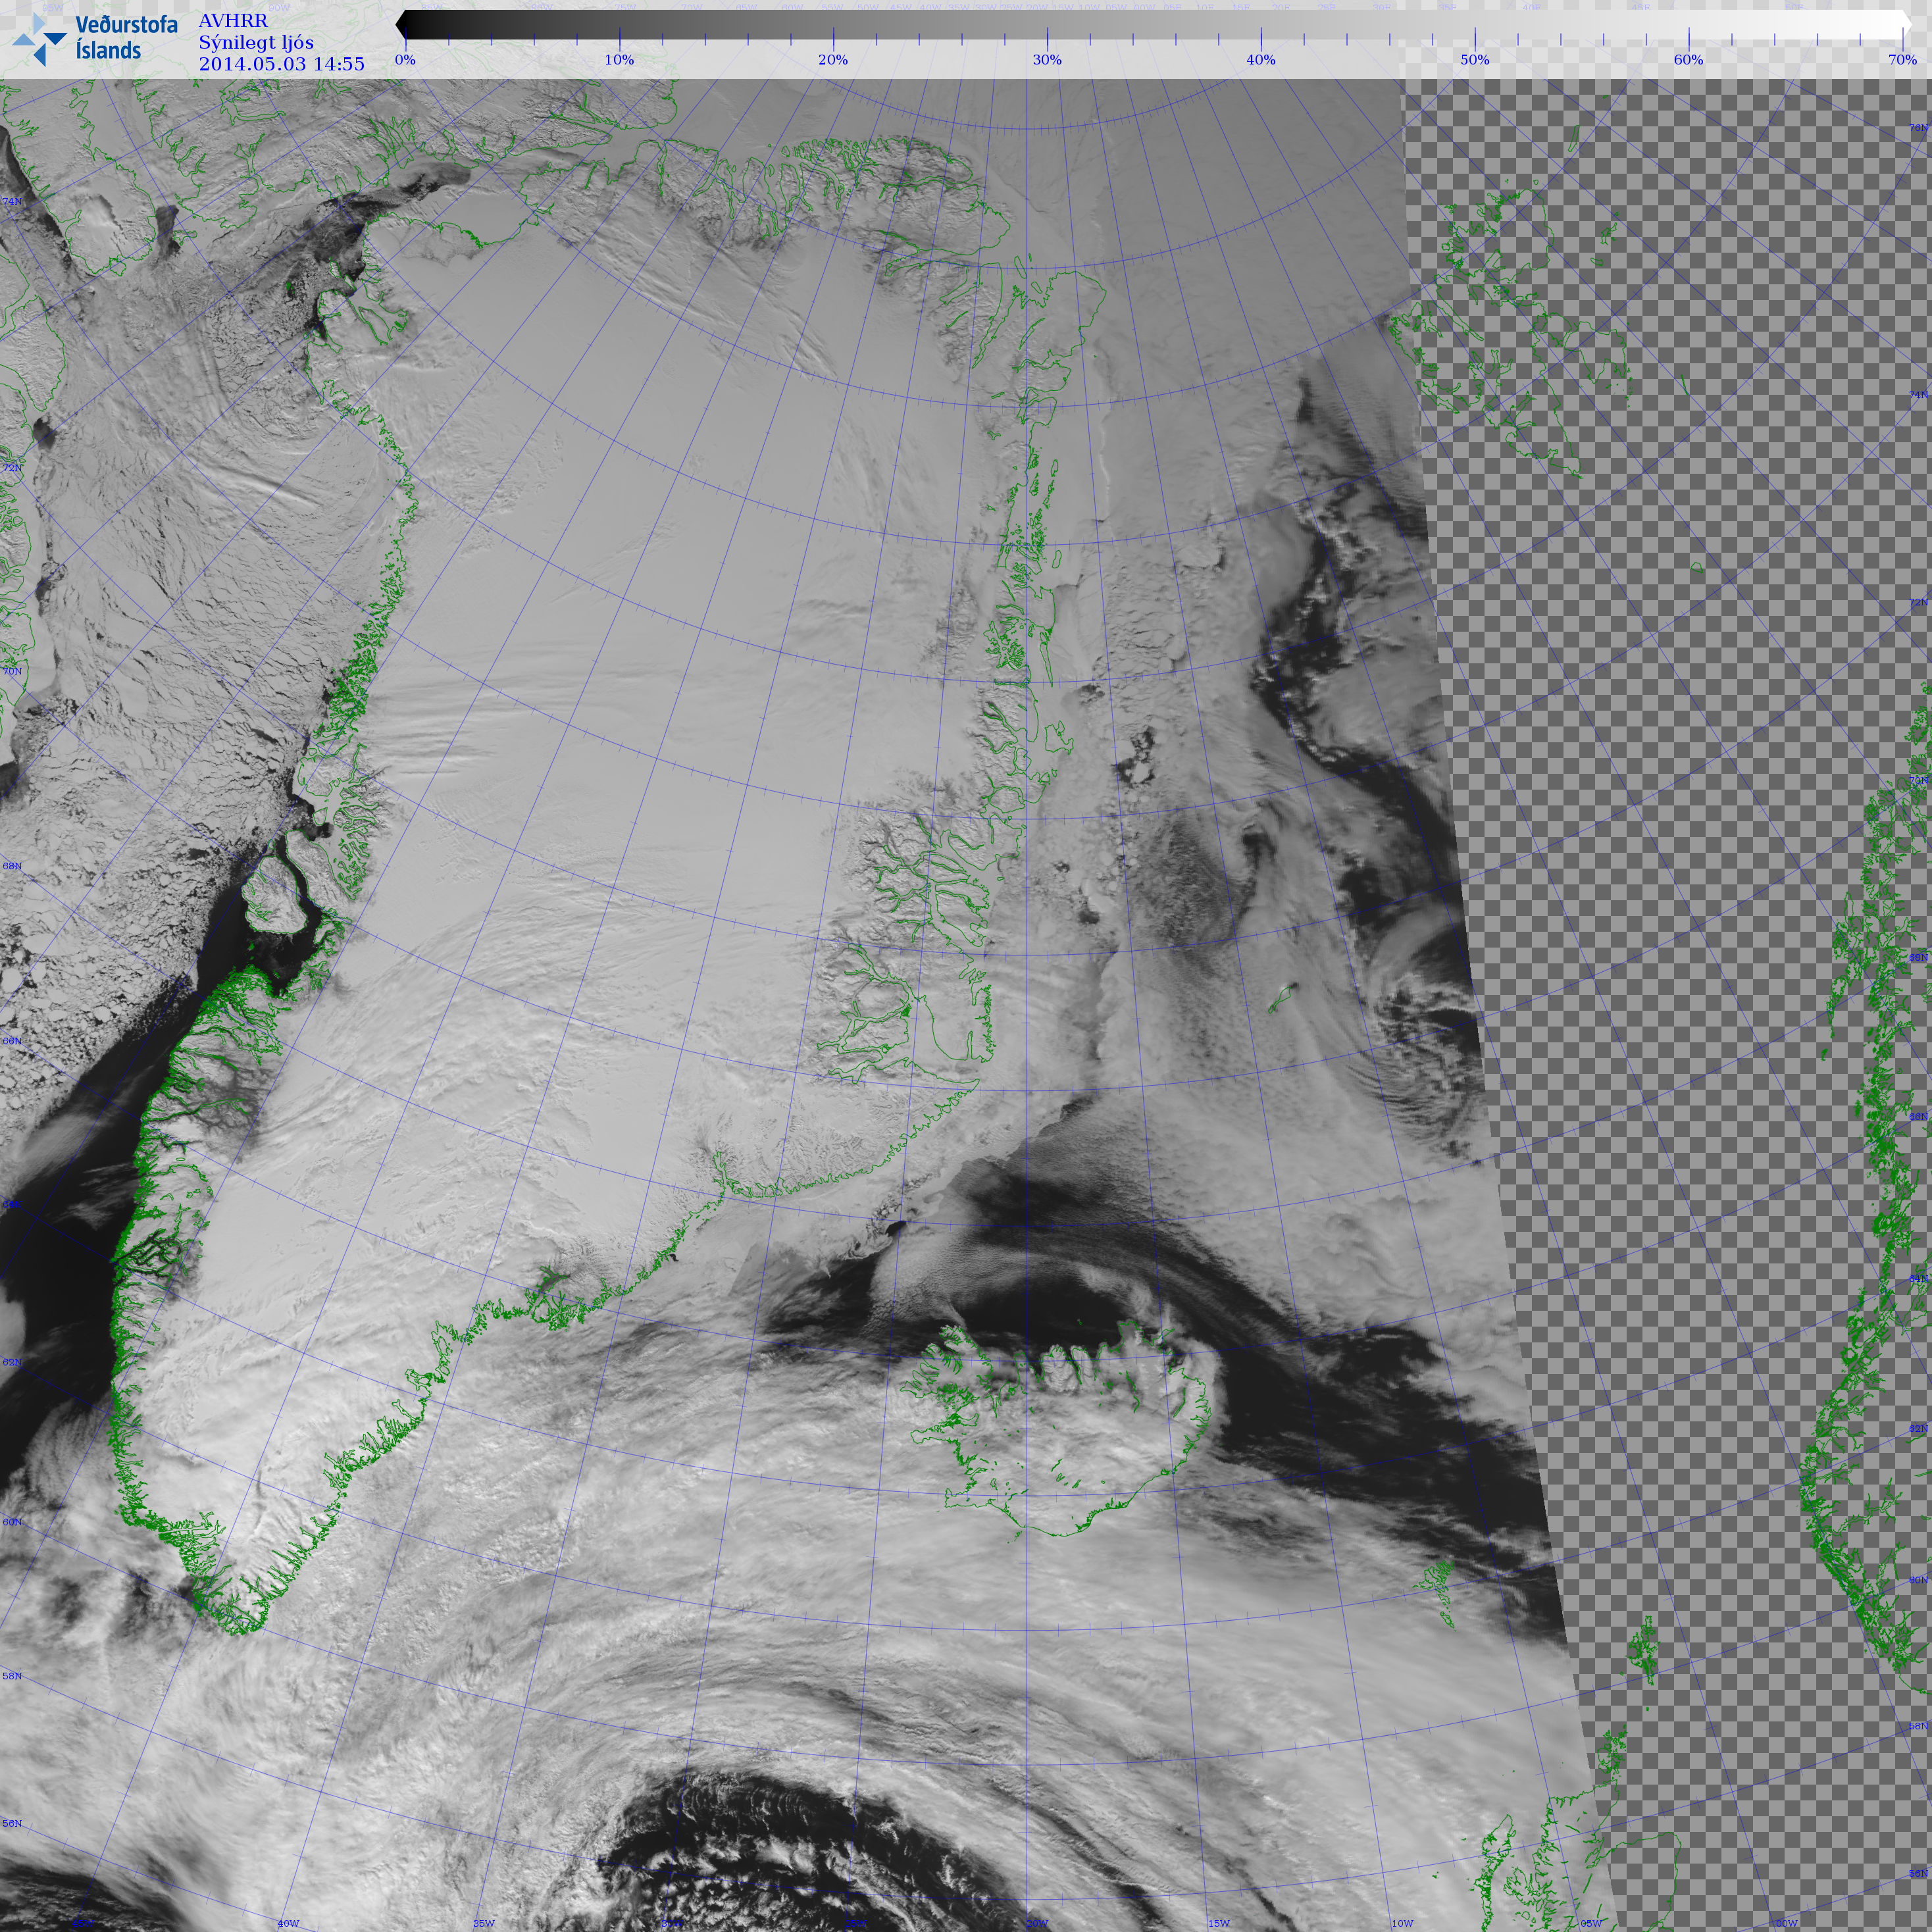Click the 70% label on the scale
This screenshot has height=1932, width=1932.
point(1902,60)
